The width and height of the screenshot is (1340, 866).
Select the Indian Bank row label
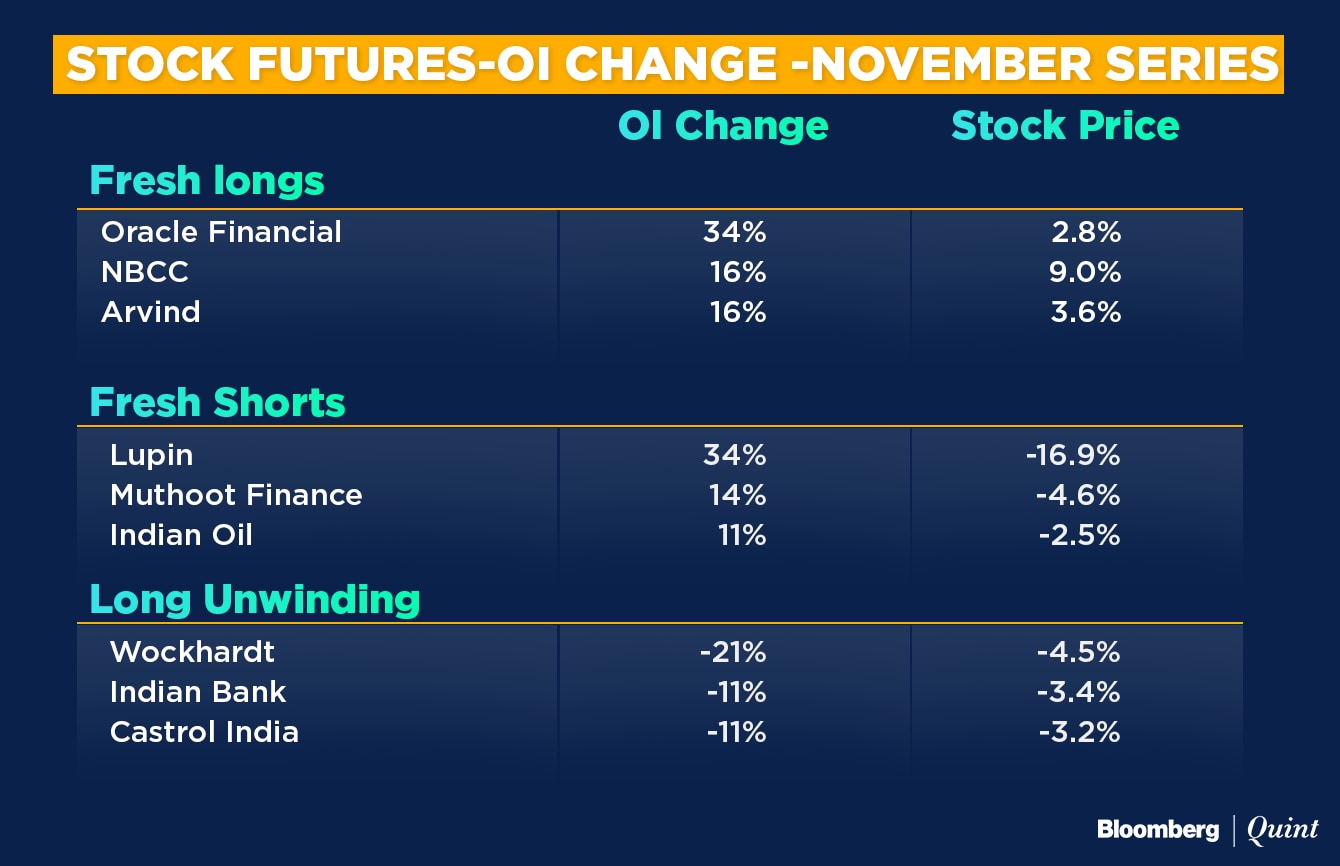pos(198,692)
